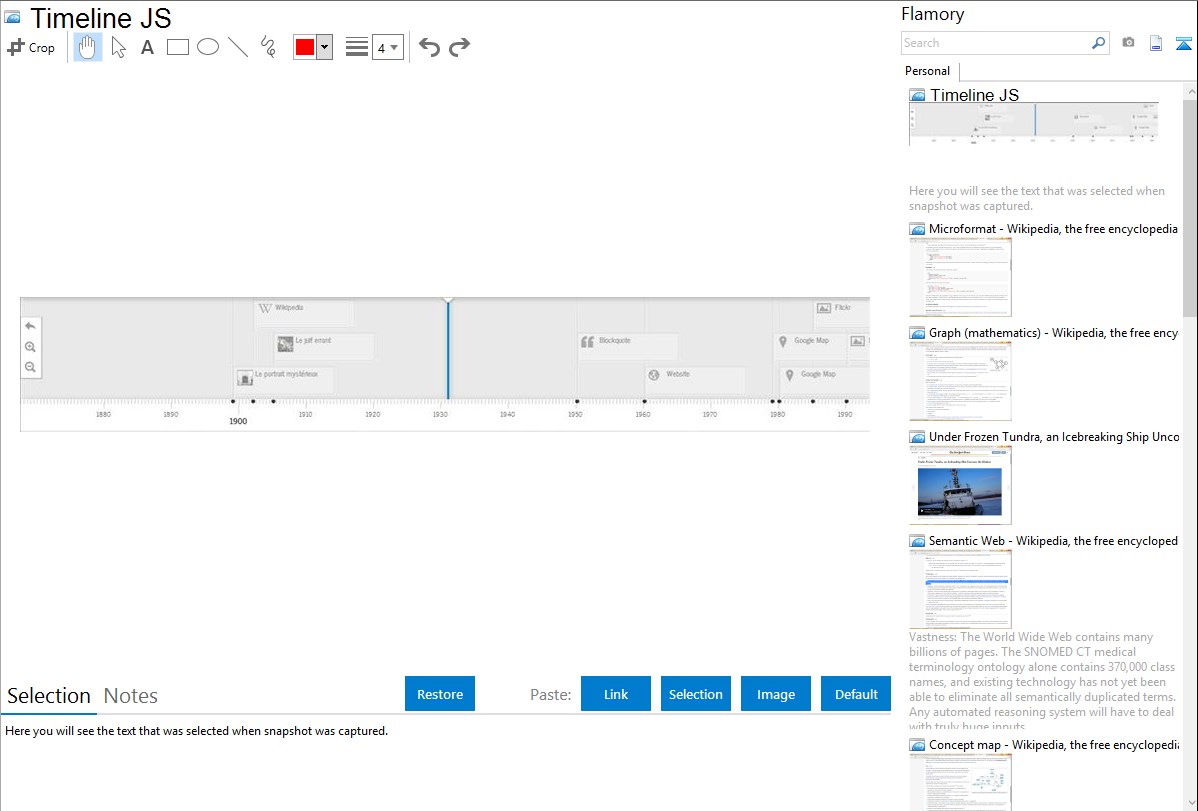Click the blue collapse panel icon

coord(1183,43)
